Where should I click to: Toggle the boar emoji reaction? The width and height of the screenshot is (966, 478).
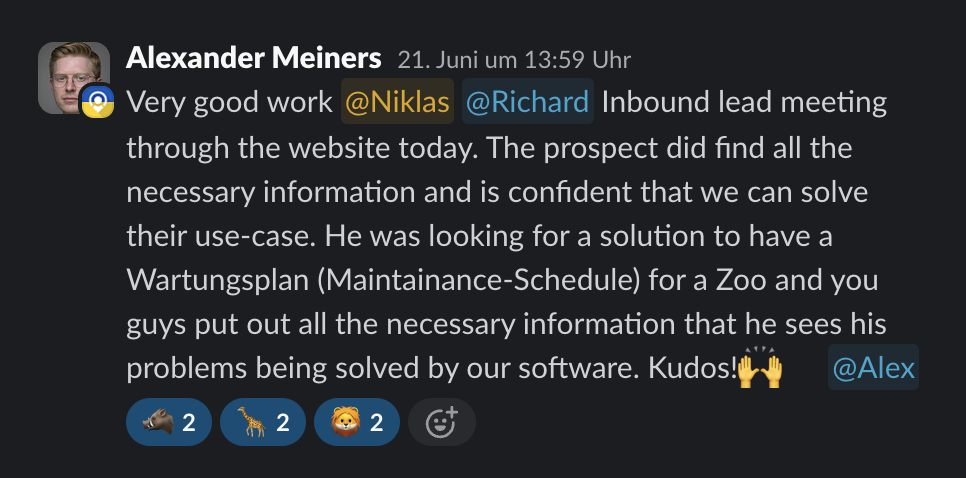pyautogui.click(x=167, y=423)
